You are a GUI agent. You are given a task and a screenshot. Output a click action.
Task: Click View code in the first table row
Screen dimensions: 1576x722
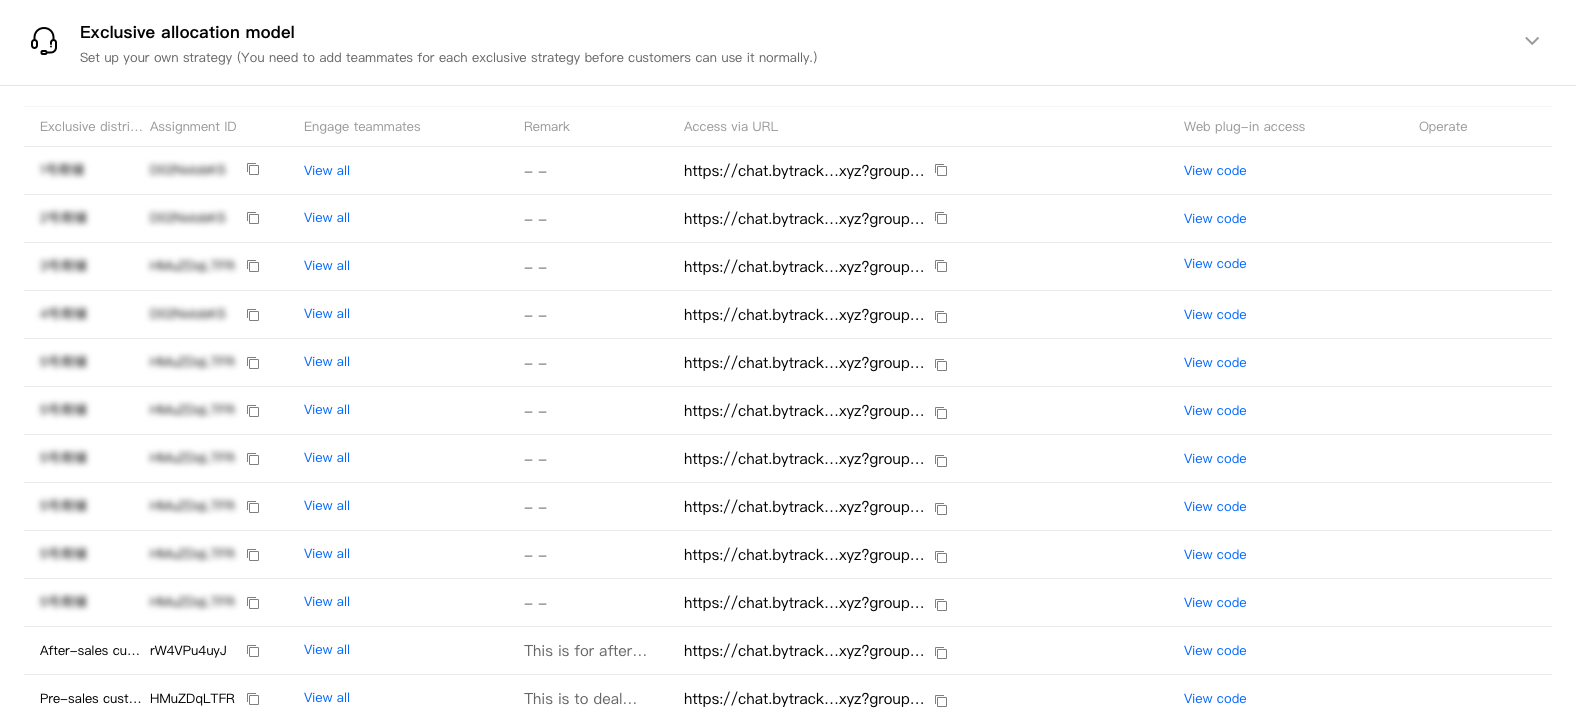point(1215,171)
